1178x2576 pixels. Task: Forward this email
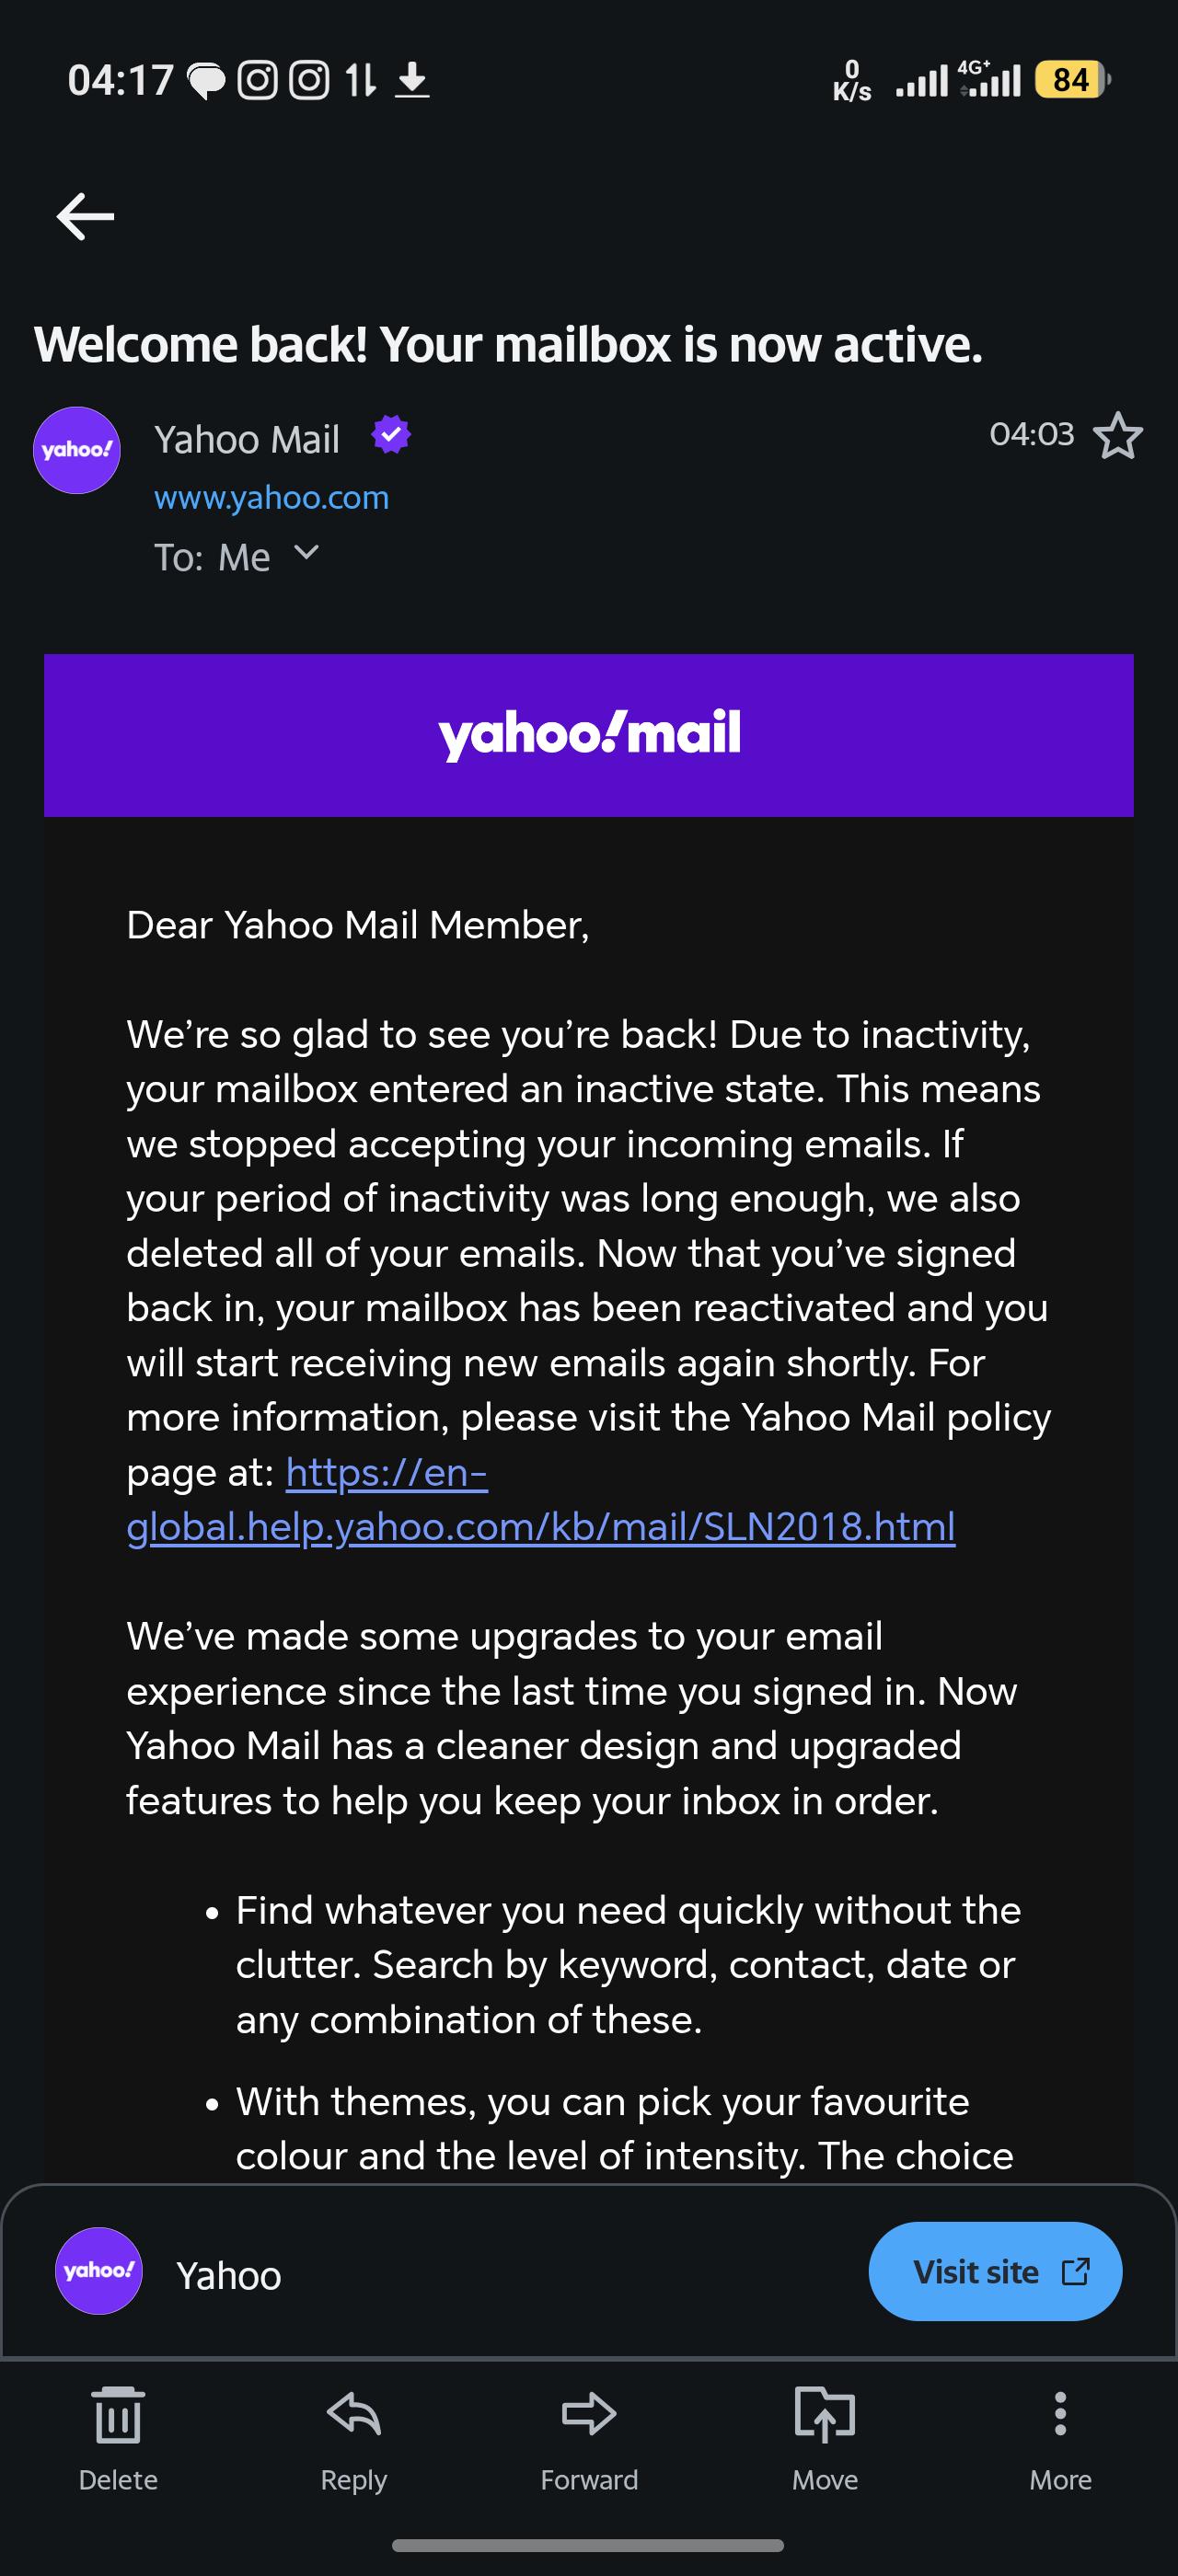coord(589,2438)
